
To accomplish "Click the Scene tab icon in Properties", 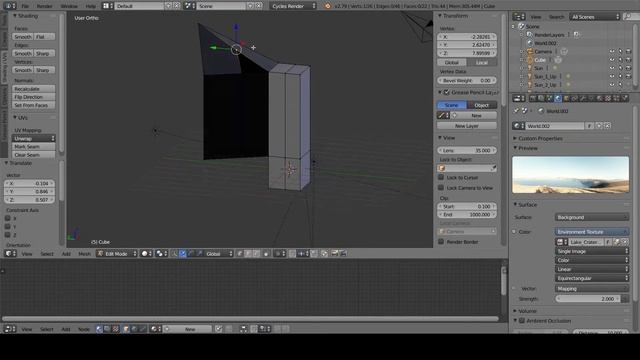I will click(549, 98).
